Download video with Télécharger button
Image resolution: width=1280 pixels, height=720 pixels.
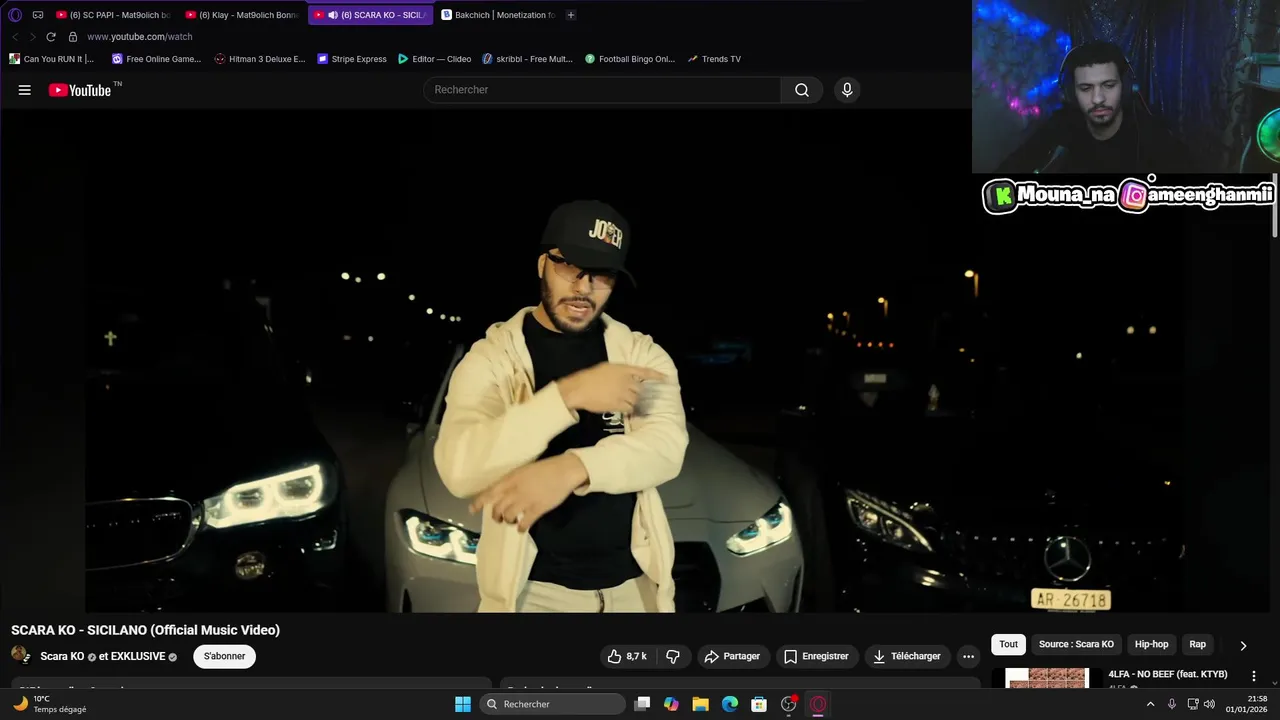pyautogui.click(x=907, y=657)
